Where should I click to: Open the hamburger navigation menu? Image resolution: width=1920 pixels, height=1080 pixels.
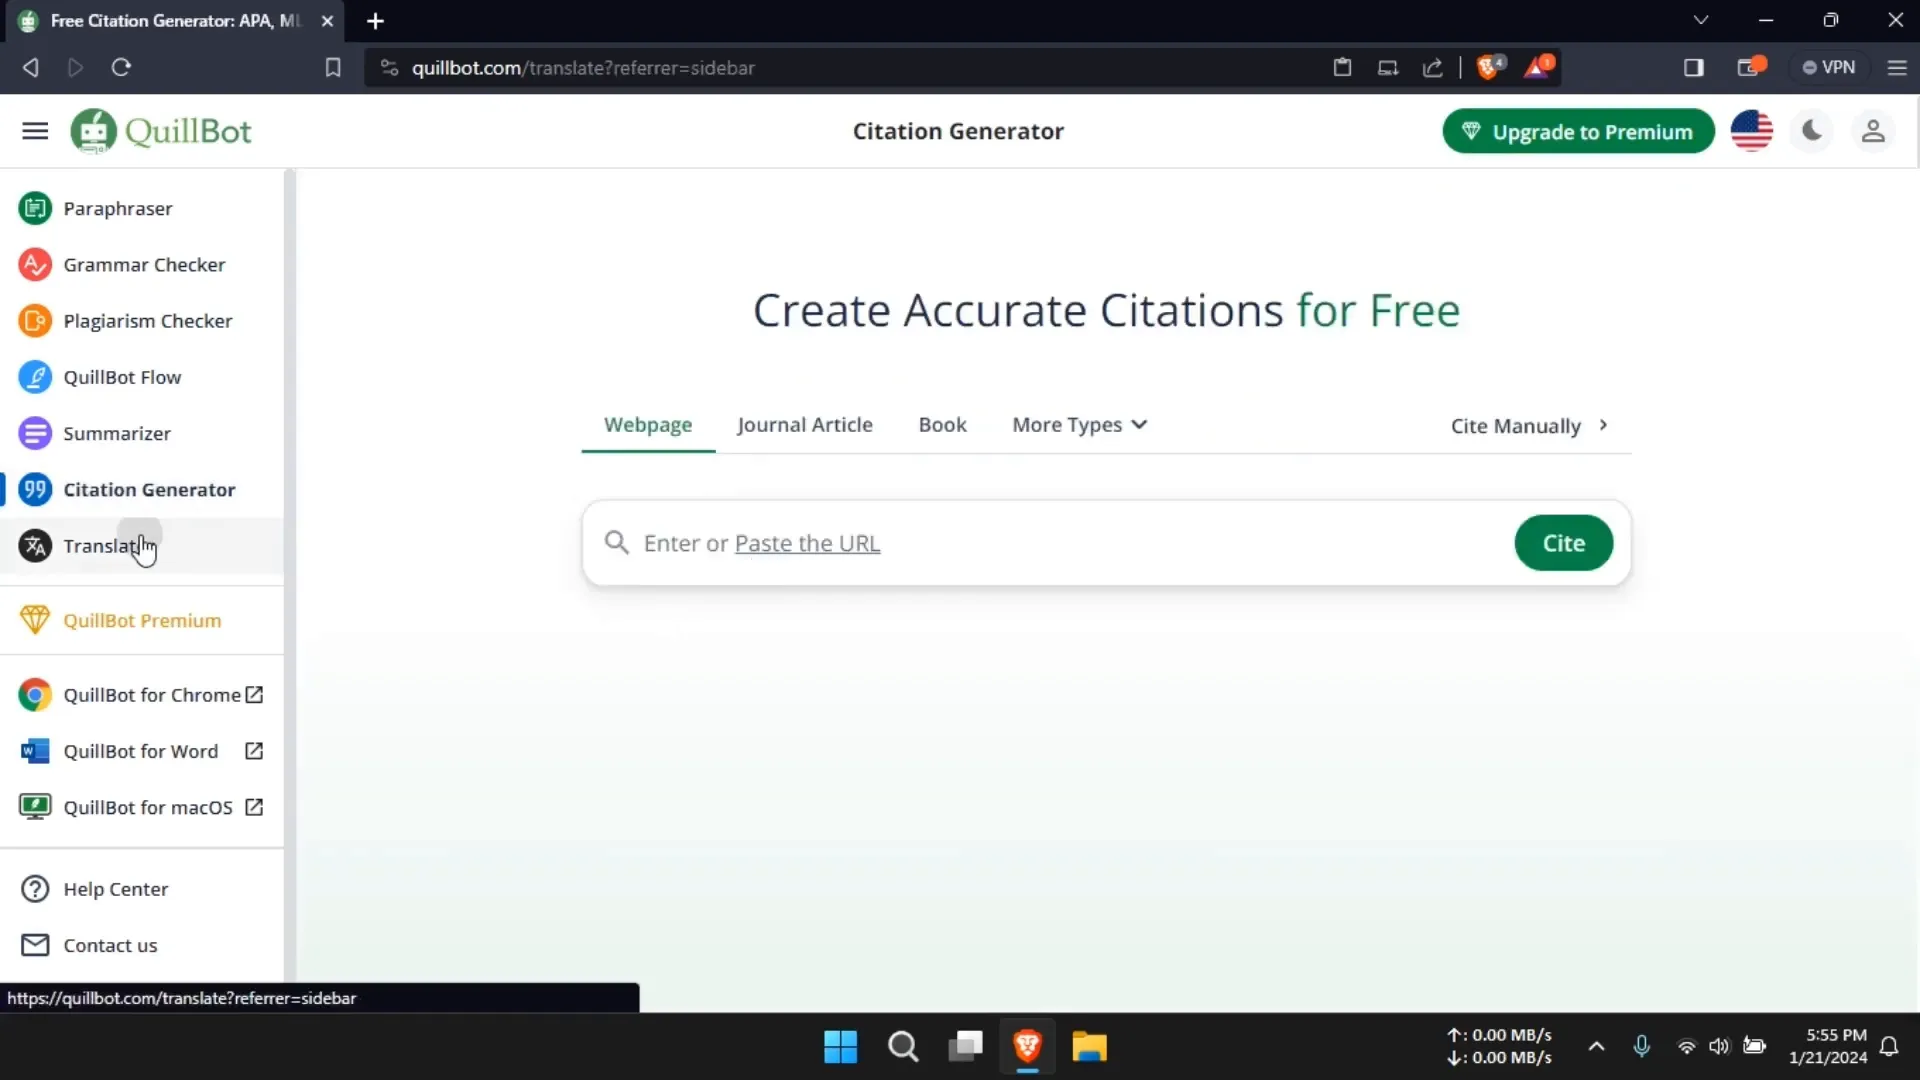(x=36, y=131)
